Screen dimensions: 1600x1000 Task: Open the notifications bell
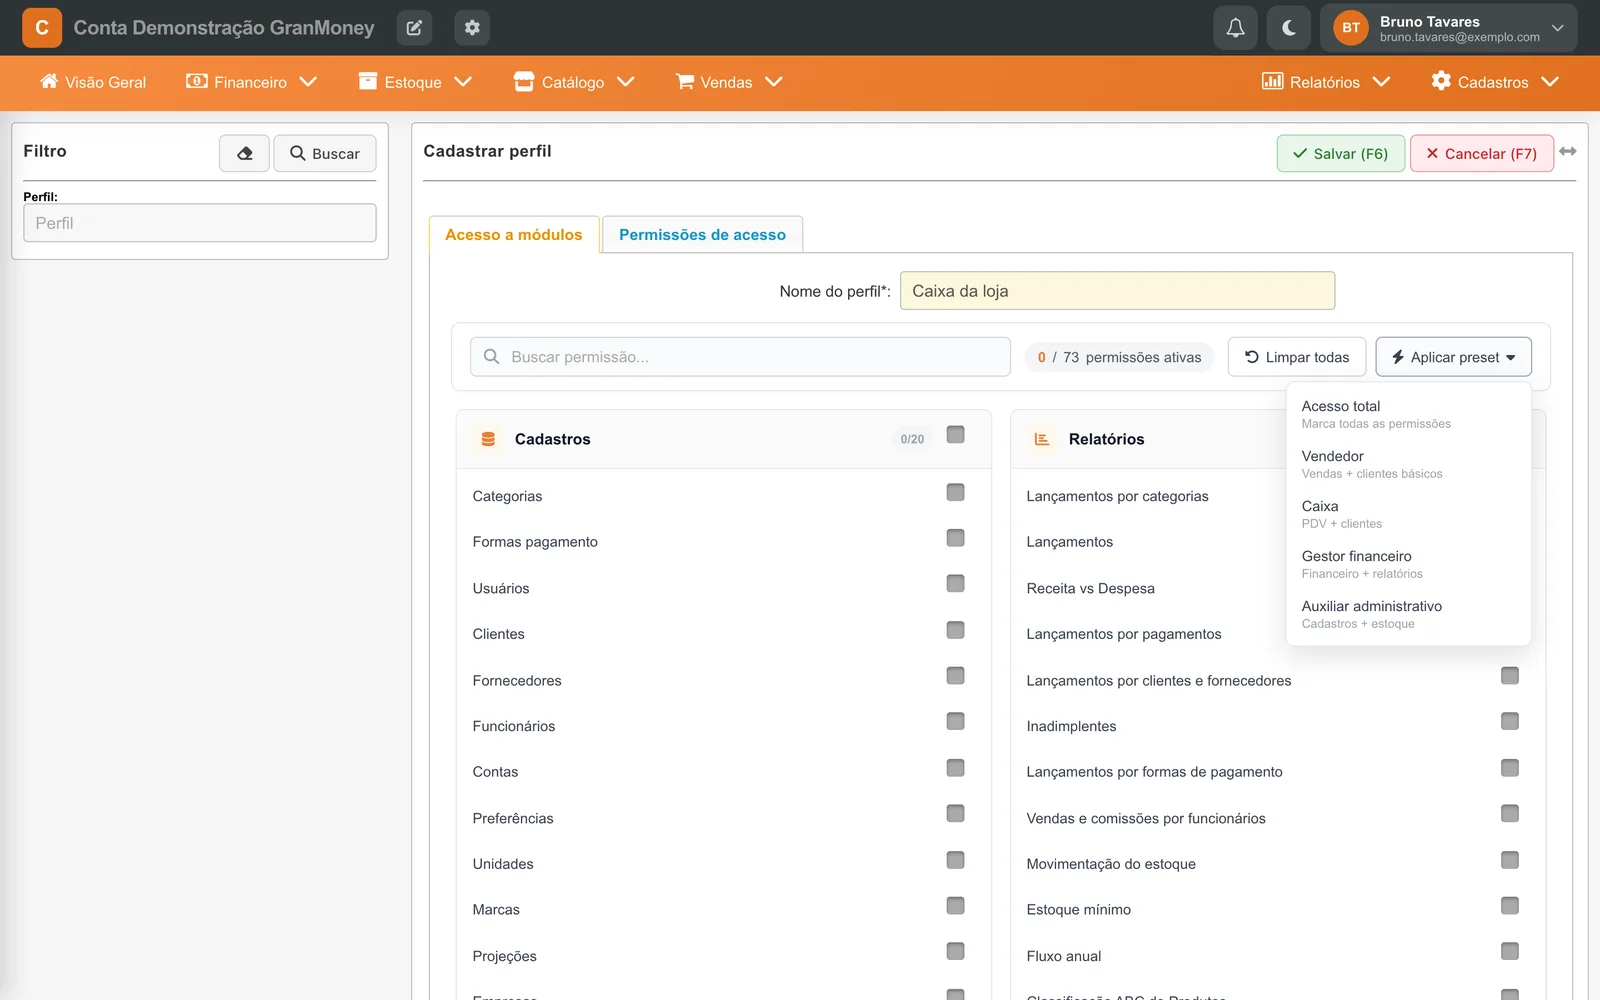click(1235, 28)
